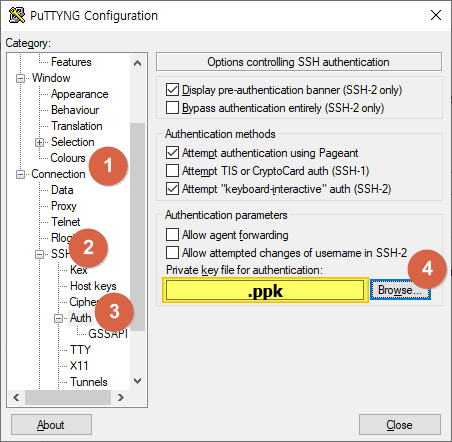
Task: Enable Bypass authentication entirely checkbox
Action: [172, 108]
